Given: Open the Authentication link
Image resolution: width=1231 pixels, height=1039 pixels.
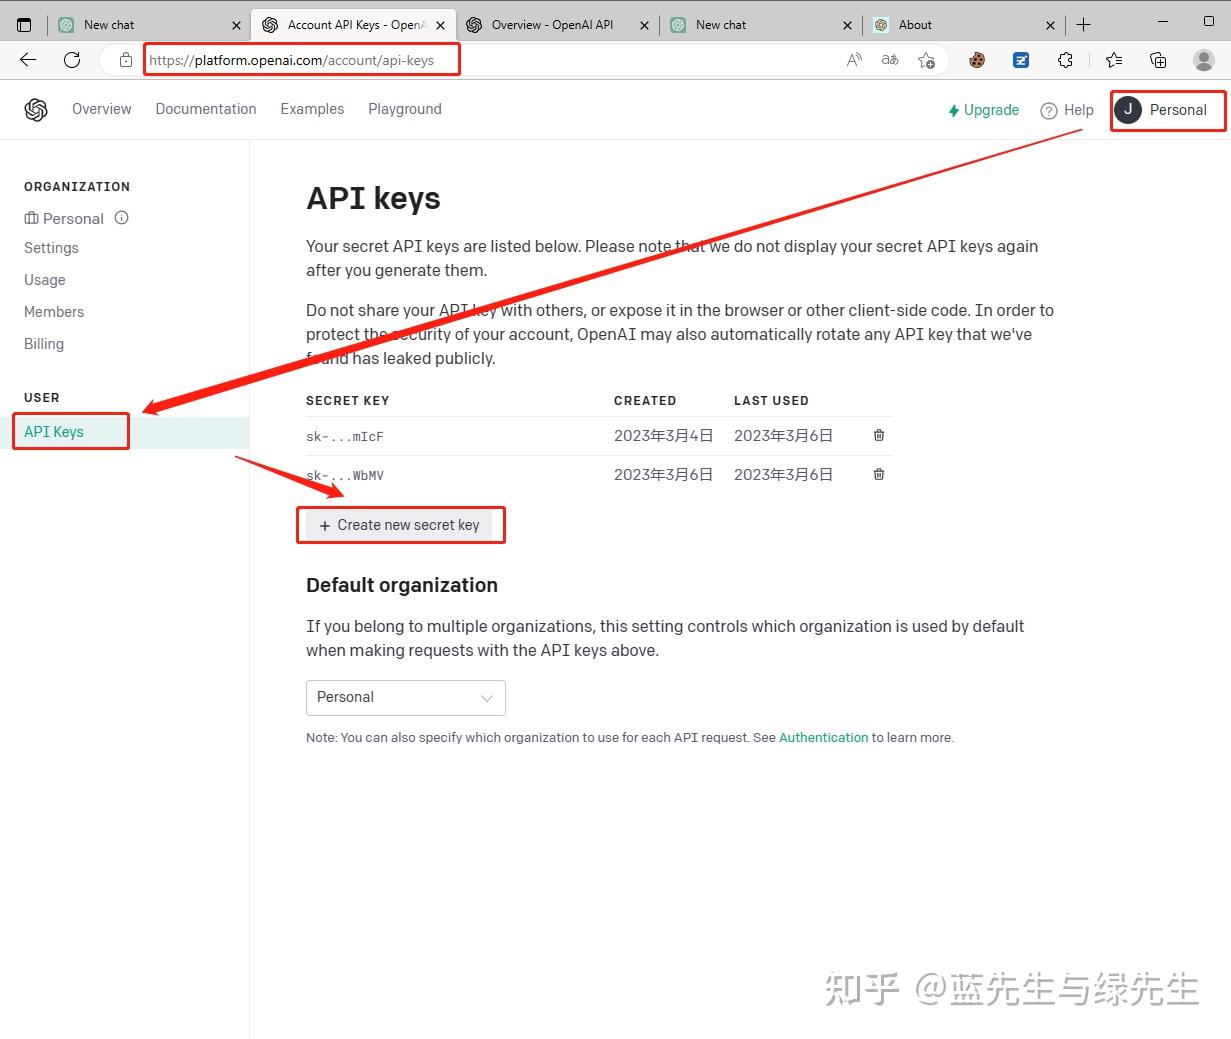Looking at the screenshot, I should (823, 737).
